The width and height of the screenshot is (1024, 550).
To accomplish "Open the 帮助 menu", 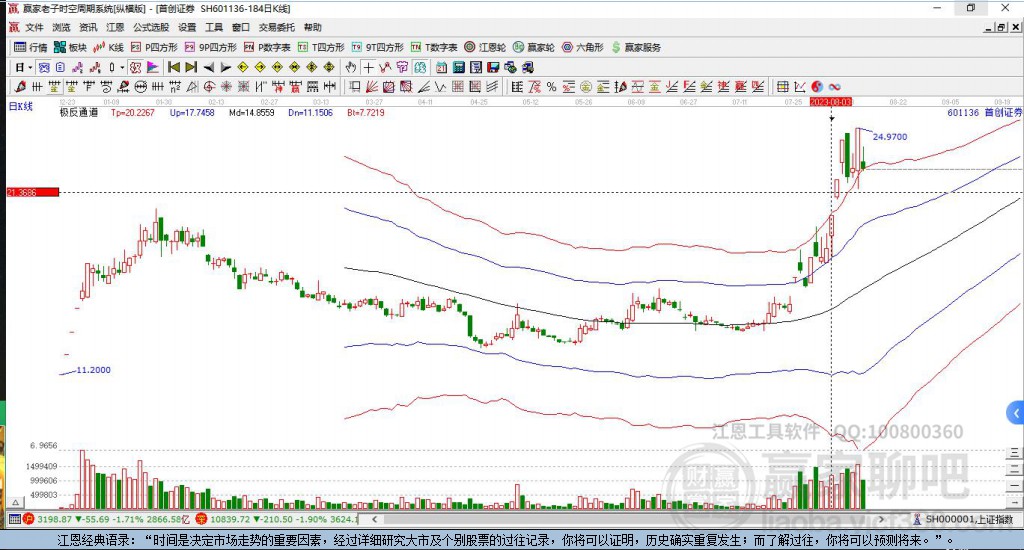I will [313, 27].
